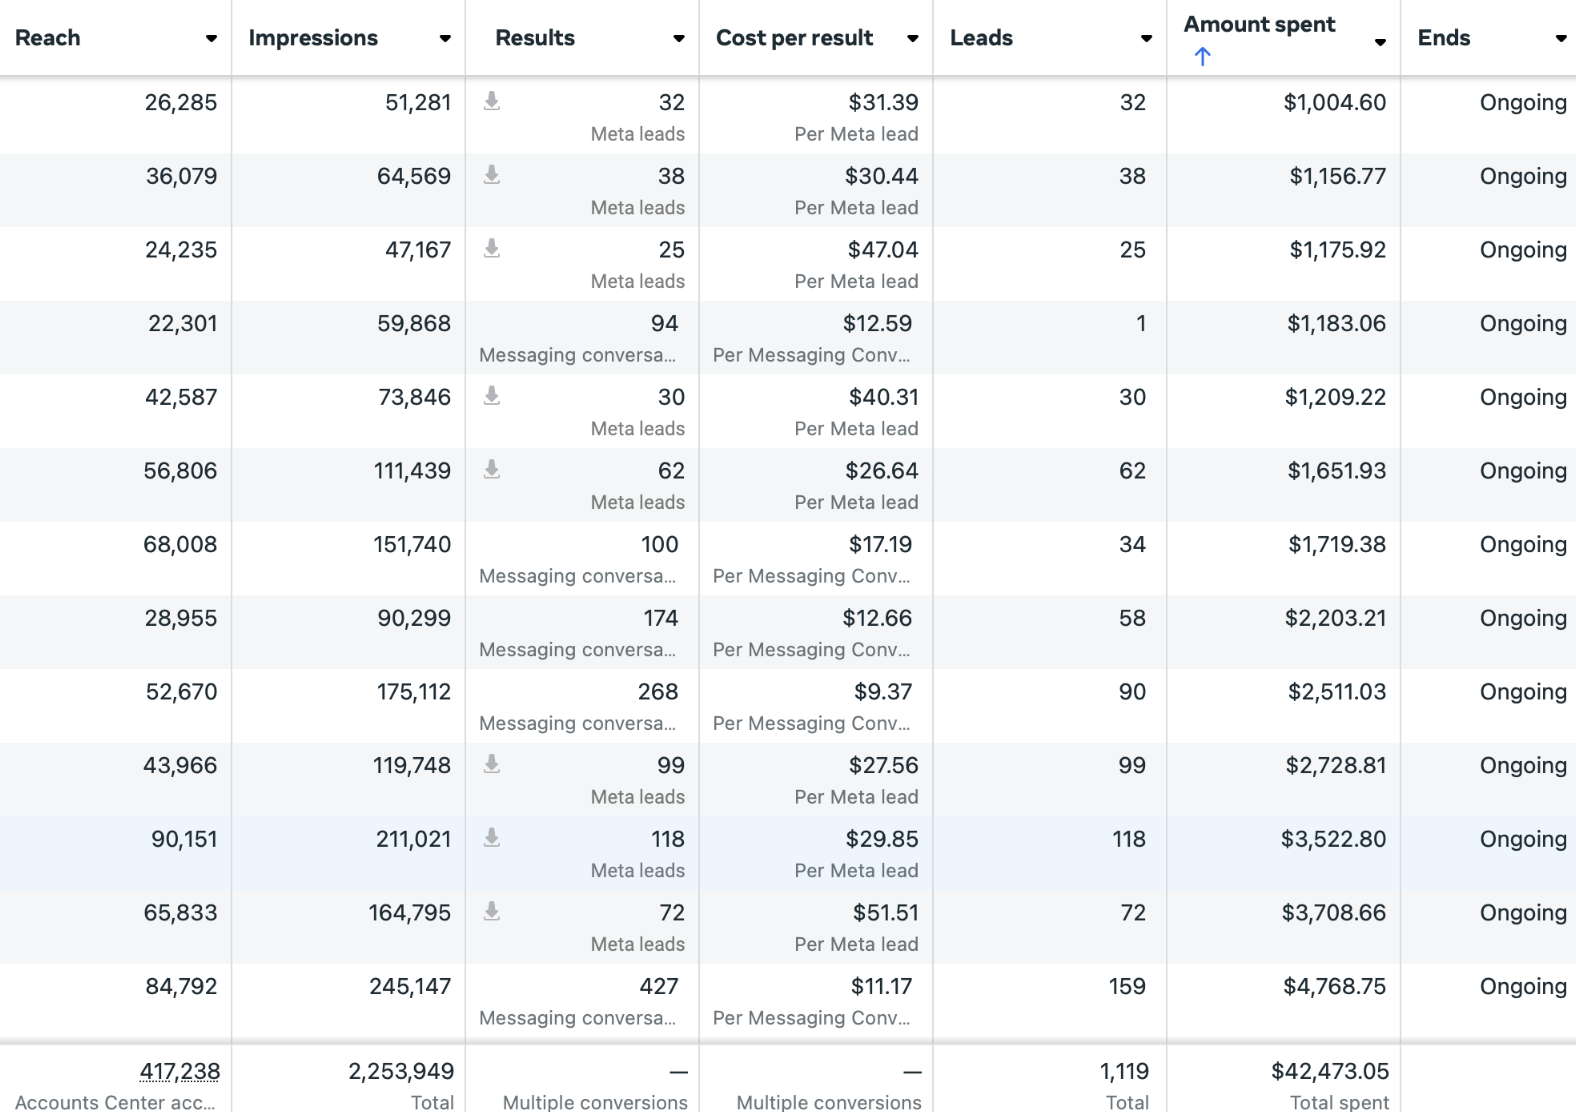Open the Reach column dropdown arrow
Image resolution: width=1576 pixels, height=1112 pixels.
(x=211, y=39)
